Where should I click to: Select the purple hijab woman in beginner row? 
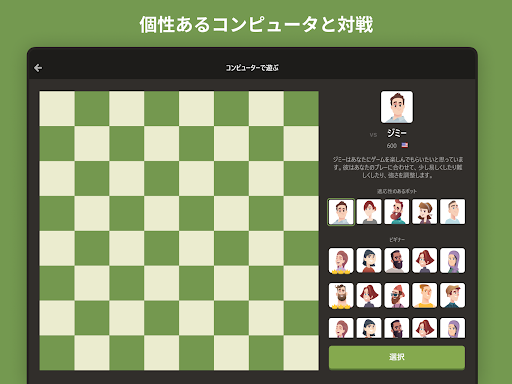(452, 260)
